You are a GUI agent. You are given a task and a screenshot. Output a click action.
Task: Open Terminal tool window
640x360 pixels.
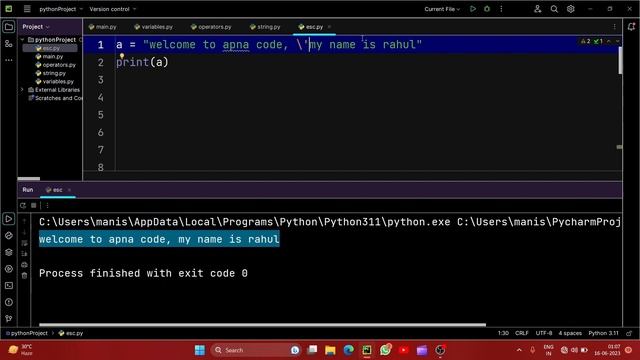click(9, 286)
